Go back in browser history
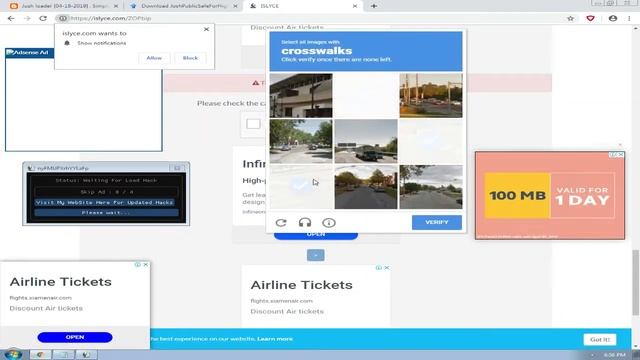 (x=11, y=18)
